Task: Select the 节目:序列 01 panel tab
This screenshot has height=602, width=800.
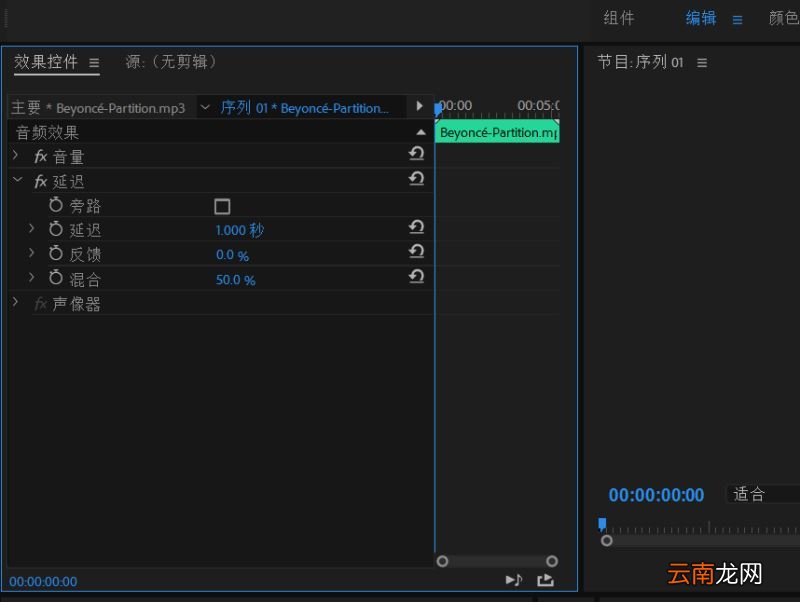Action: click(x=640, y=62)
